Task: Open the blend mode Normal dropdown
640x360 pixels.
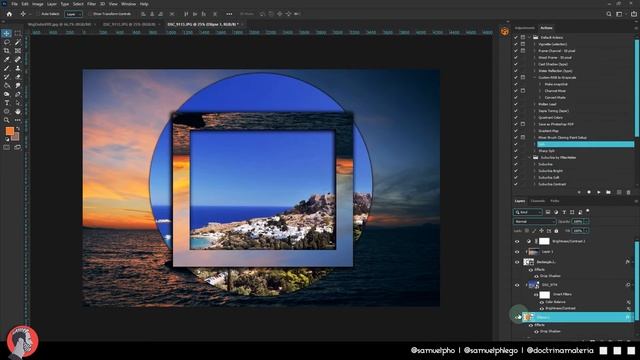Action: [x=534, y=221]
